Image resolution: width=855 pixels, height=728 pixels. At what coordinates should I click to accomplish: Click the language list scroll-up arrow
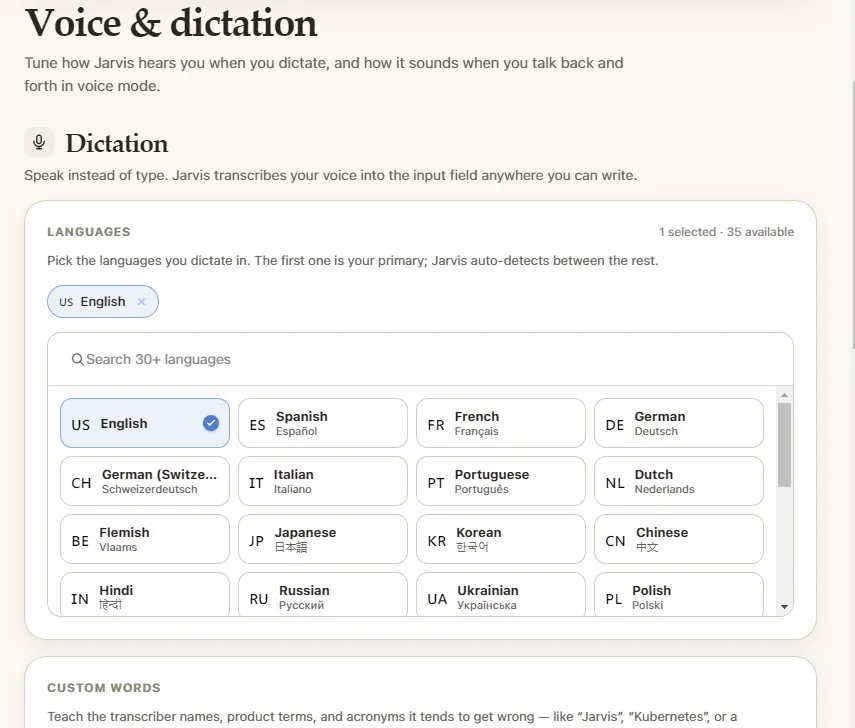[x=784, y=395]
